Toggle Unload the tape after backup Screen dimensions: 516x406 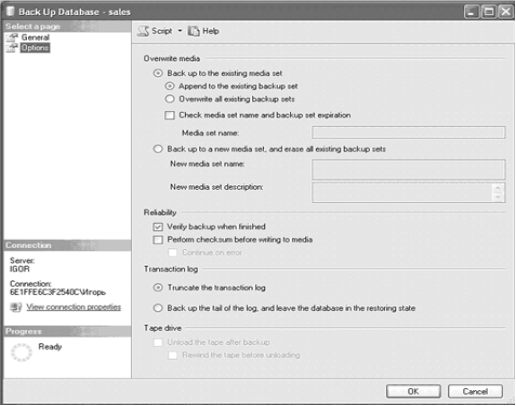158,342
